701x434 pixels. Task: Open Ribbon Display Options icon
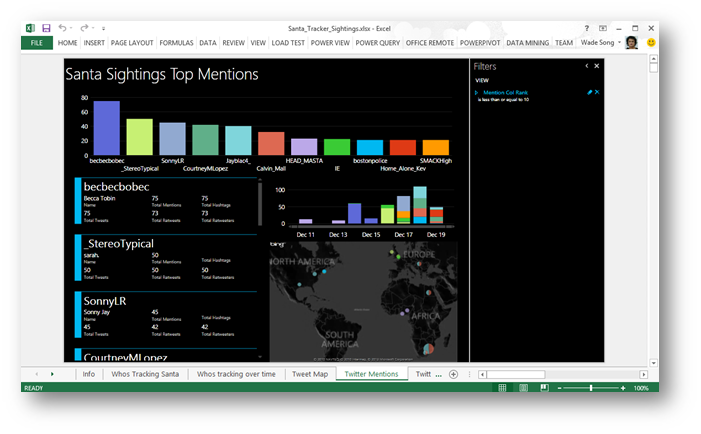click(603, 28)
